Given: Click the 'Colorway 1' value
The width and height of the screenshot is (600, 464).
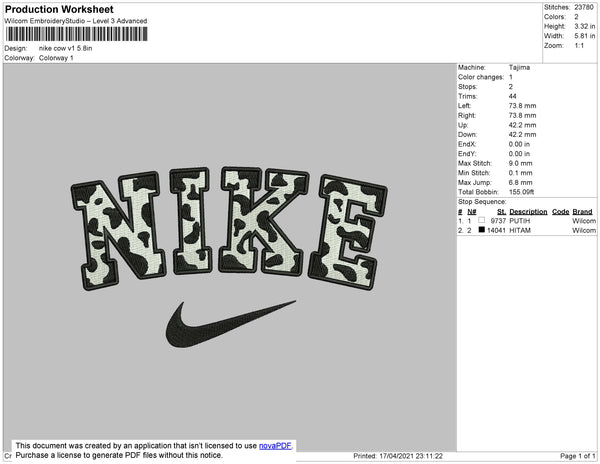Looking at the screenshot, I should (x=56, y=58).
